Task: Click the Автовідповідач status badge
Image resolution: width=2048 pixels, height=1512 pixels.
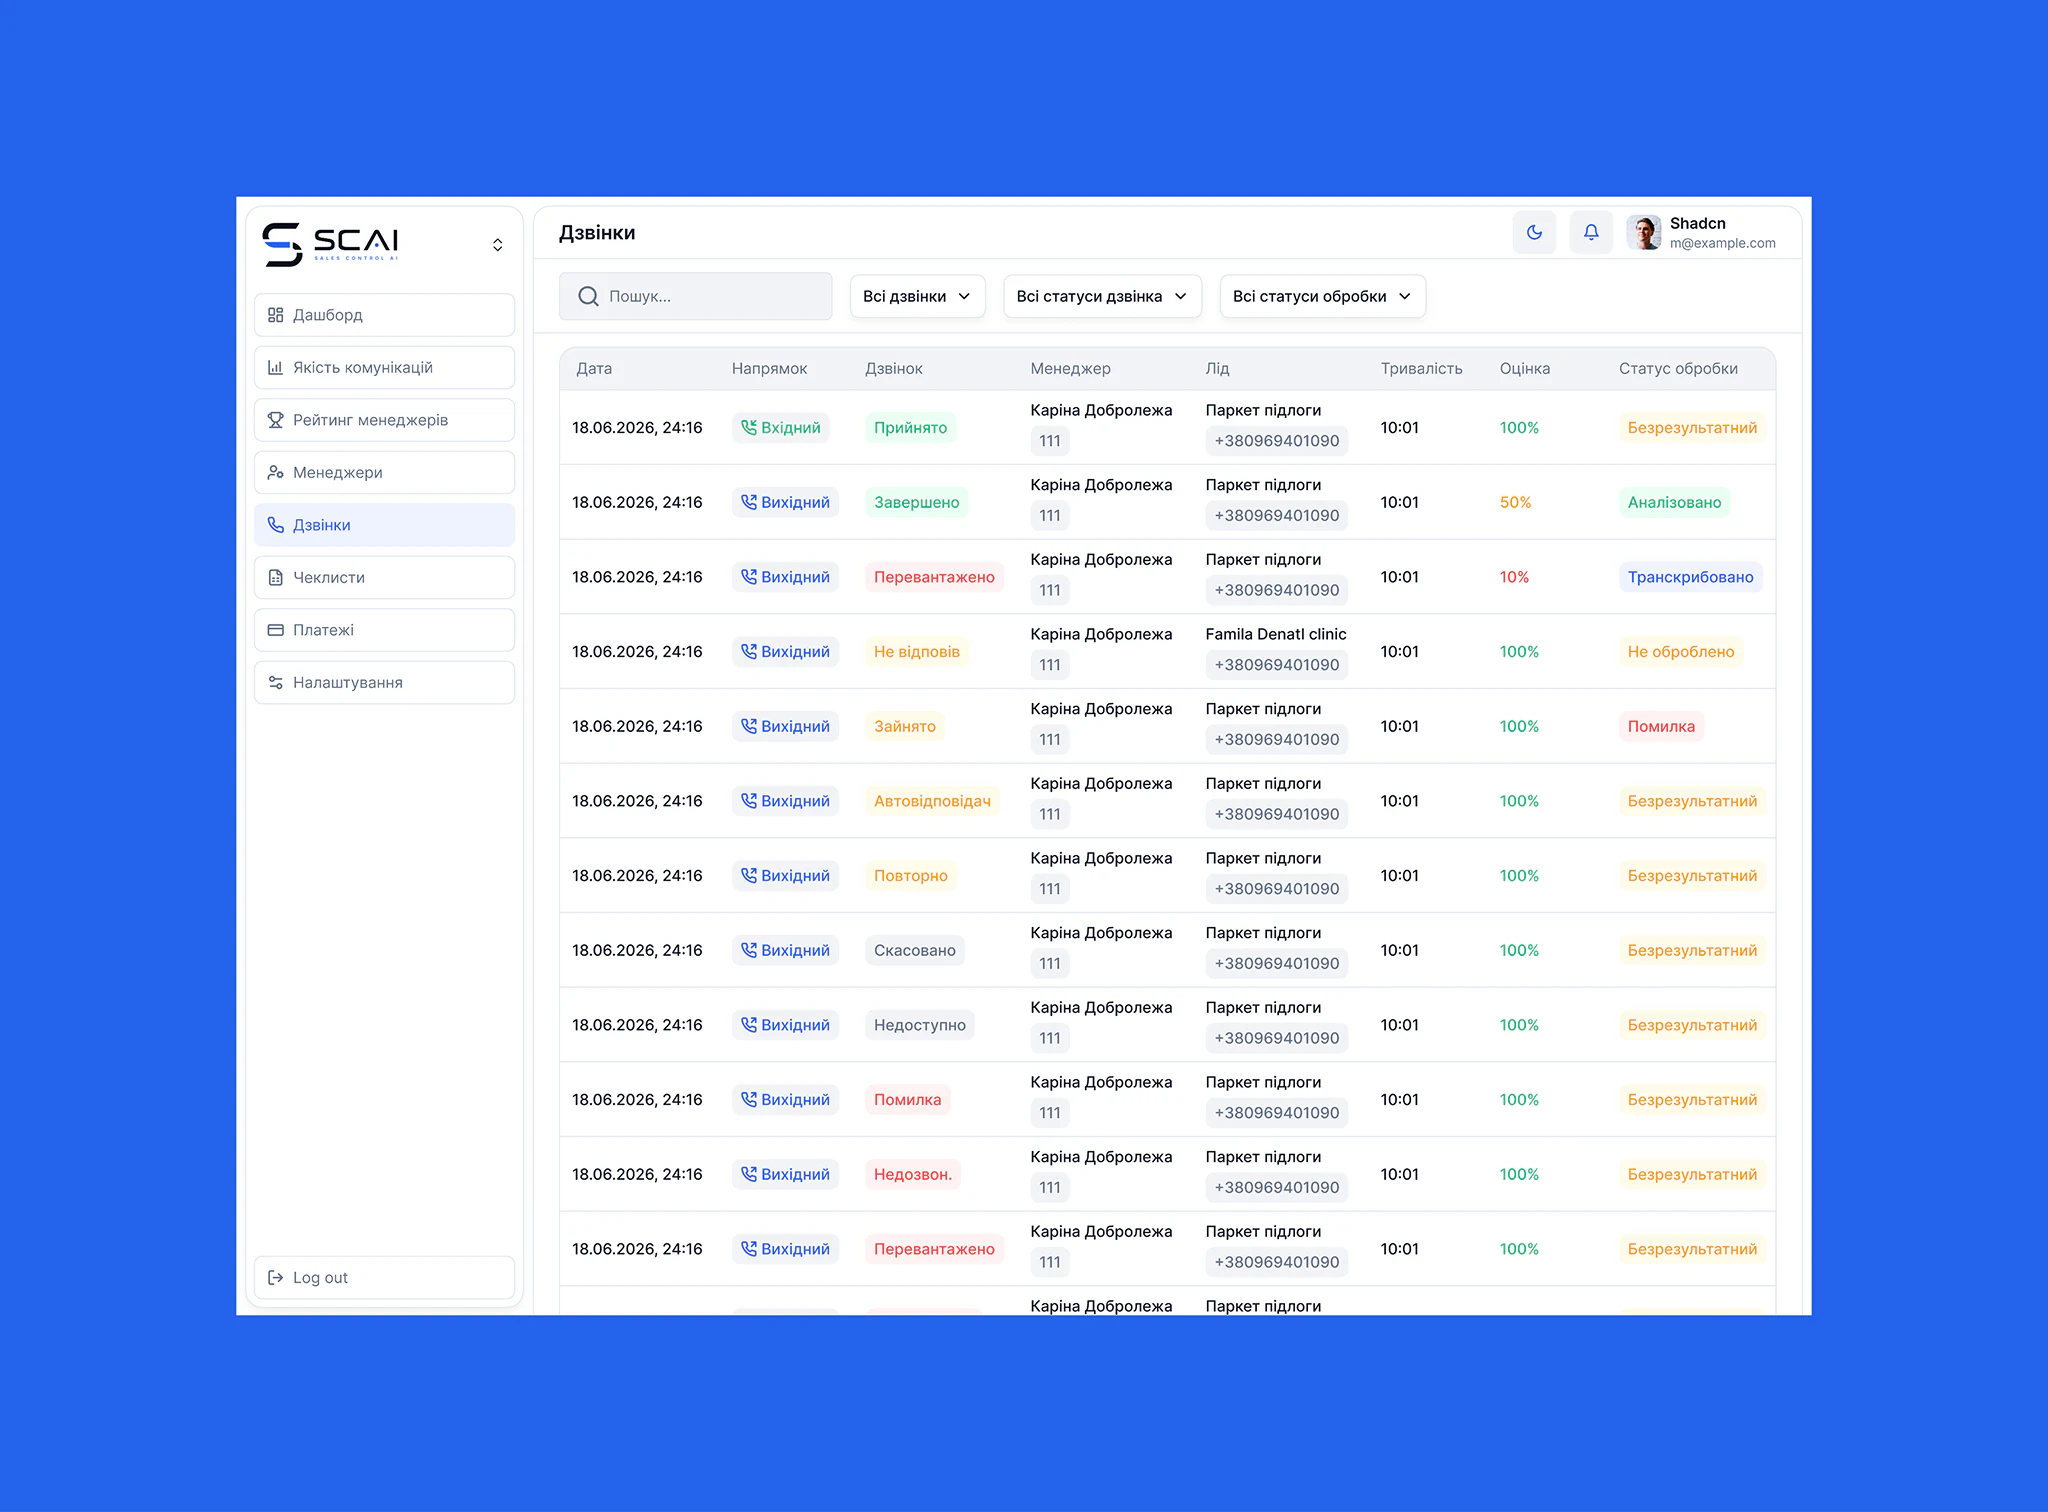Action: click(933, 801)
